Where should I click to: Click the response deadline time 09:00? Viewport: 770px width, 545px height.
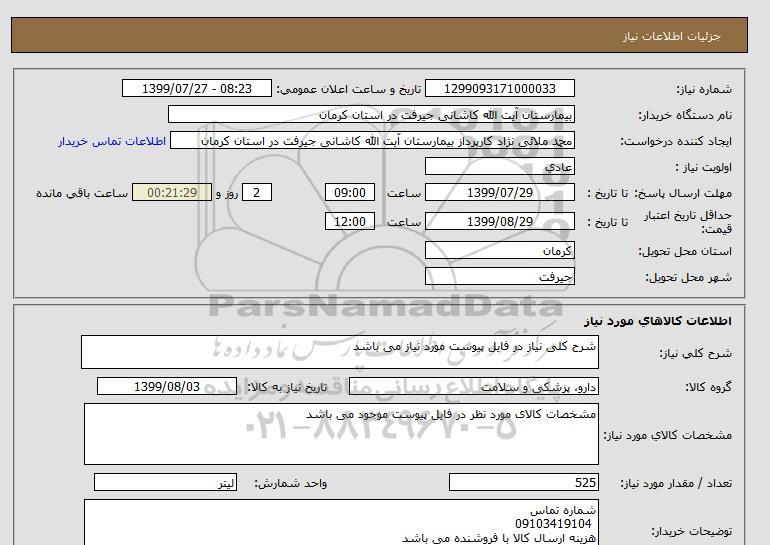(x=350, y=192)
